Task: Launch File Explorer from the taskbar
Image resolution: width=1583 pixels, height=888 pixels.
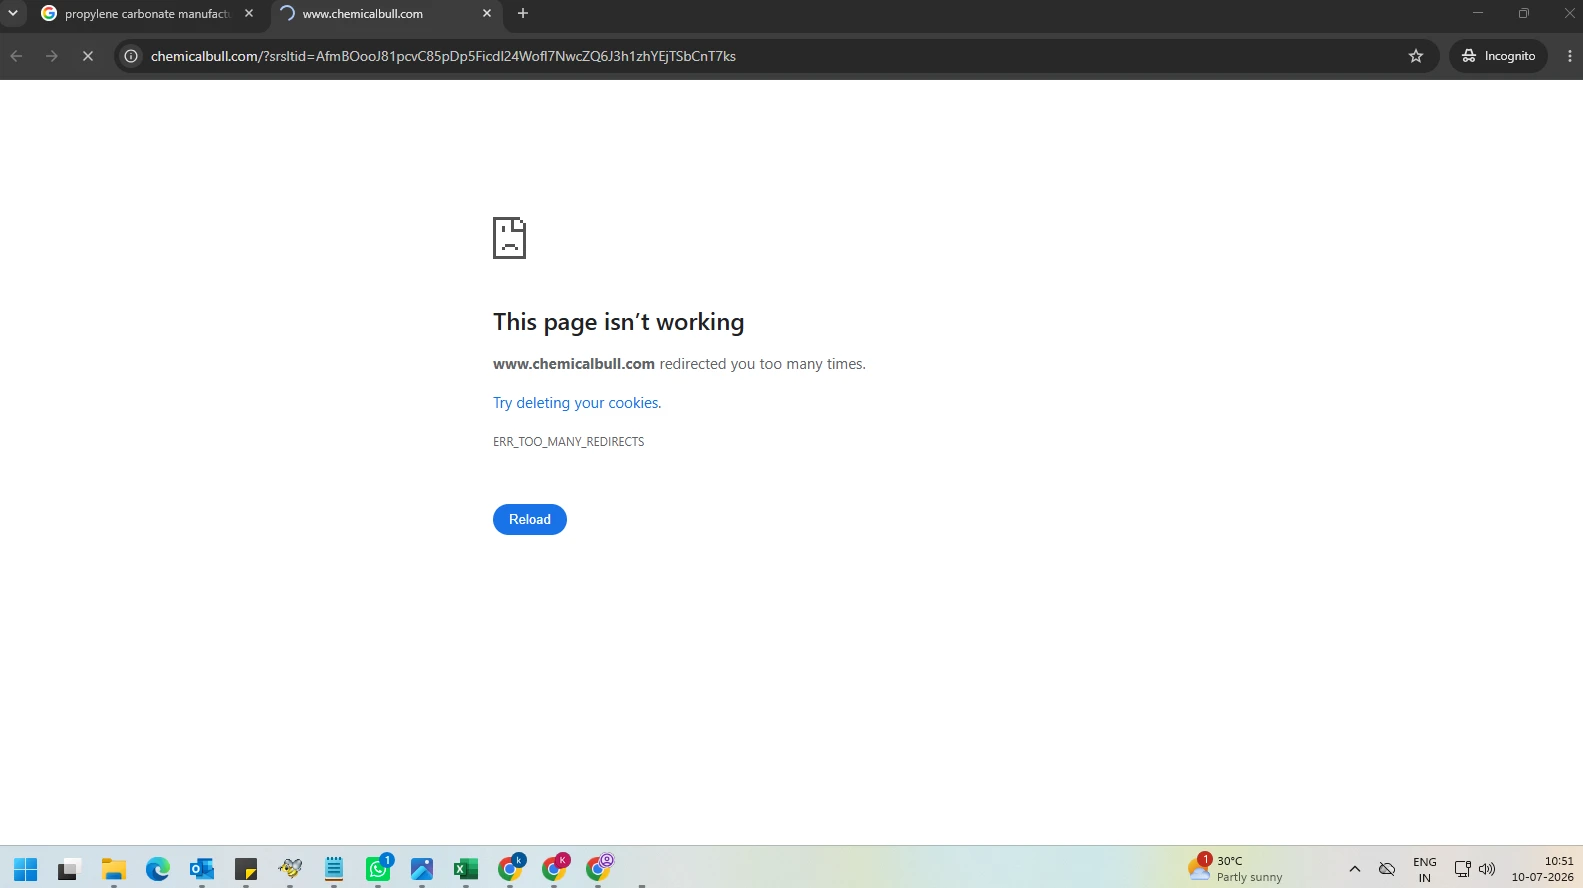Action: pyautogui.click(x=113, y=869)
